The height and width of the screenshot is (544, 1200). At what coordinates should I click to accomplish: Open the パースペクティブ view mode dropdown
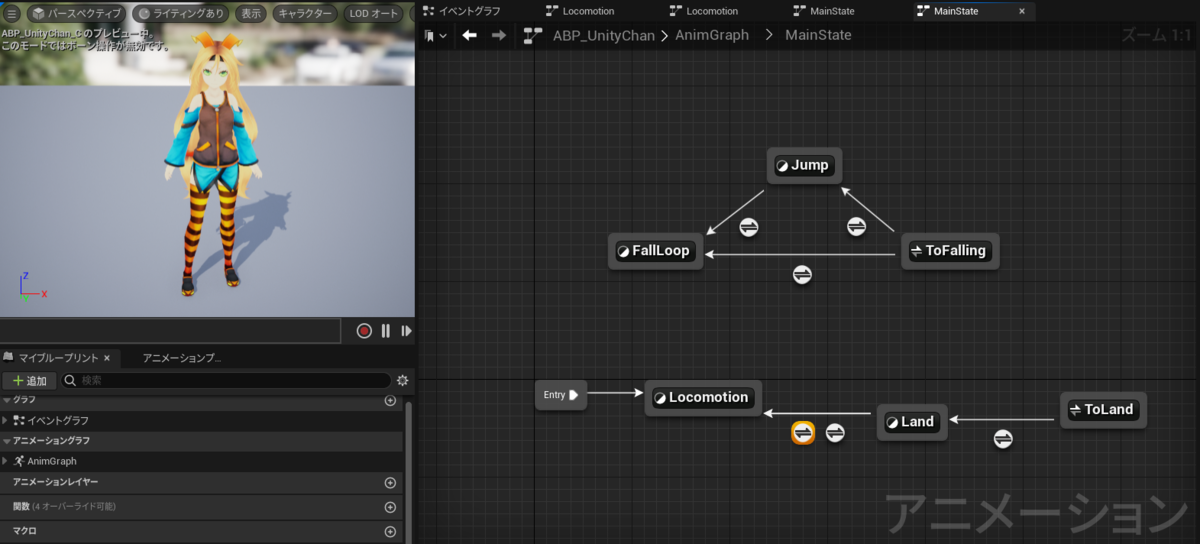tap(76, 14)
